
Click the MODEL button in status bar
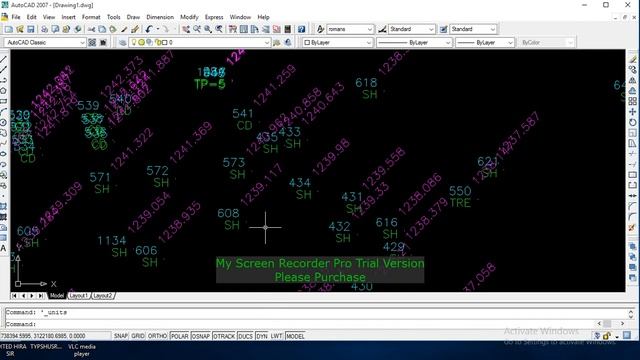(x=295, y=336)
